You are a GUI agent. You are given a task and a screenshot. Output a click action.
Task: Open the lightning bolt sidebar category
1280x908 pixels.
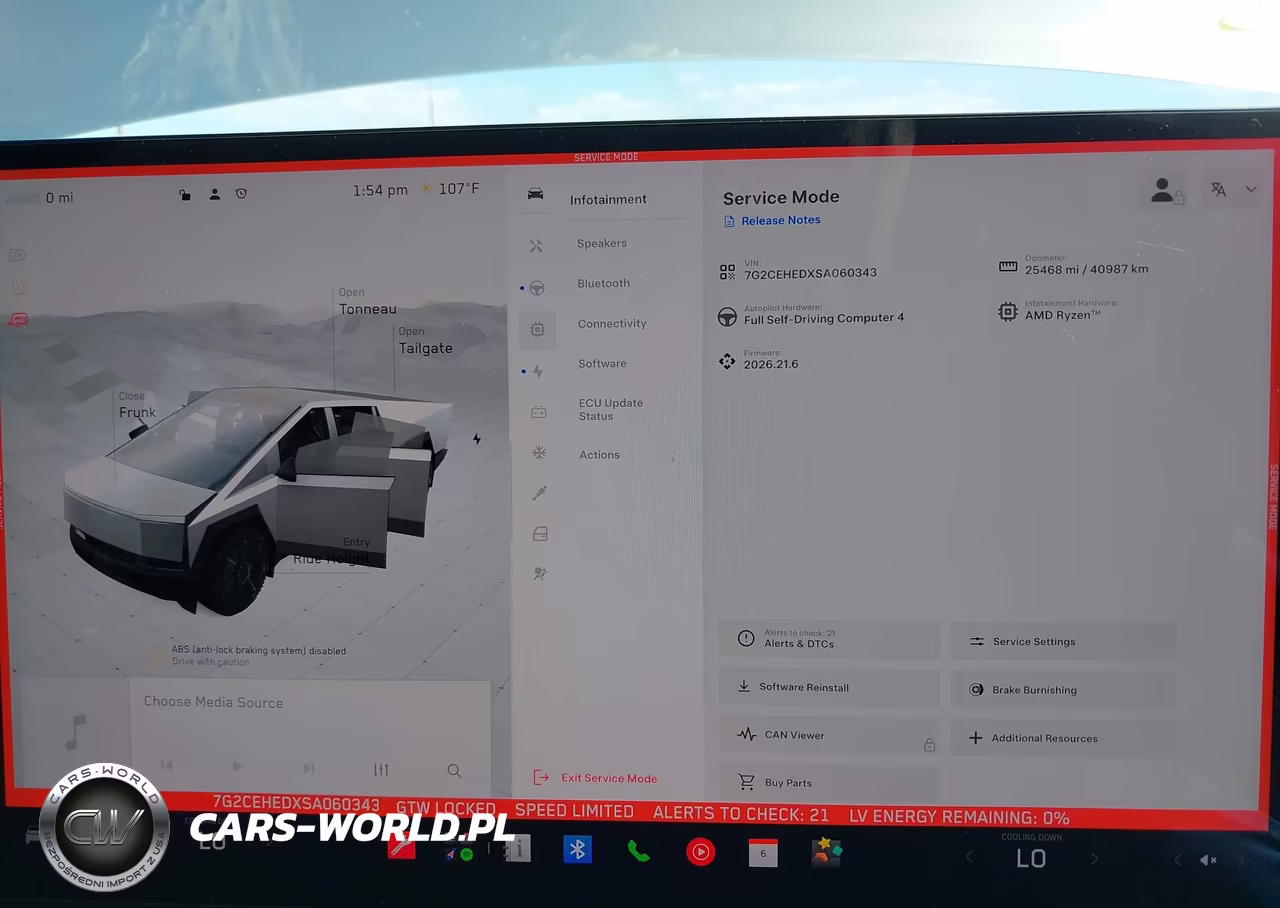538,371
